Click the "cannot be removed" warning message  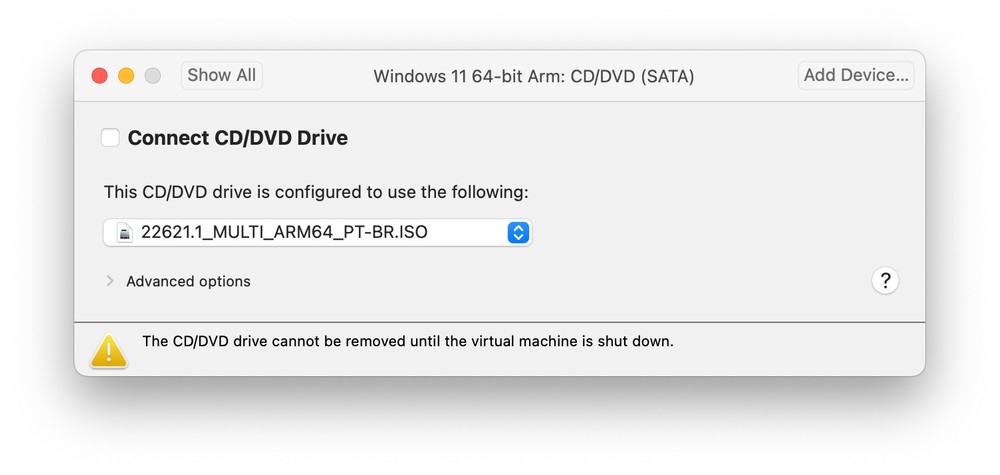coord(408,341)
